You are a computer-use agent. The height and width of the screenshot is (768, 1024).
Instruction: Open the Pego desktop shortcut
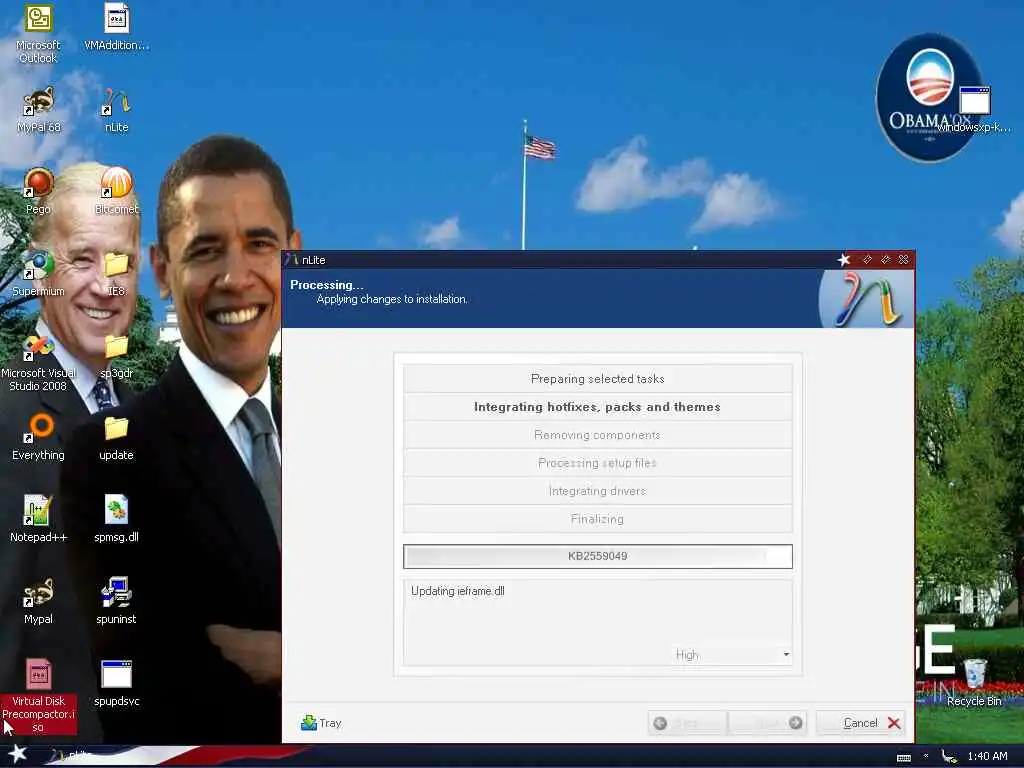(x=38, y=191)
